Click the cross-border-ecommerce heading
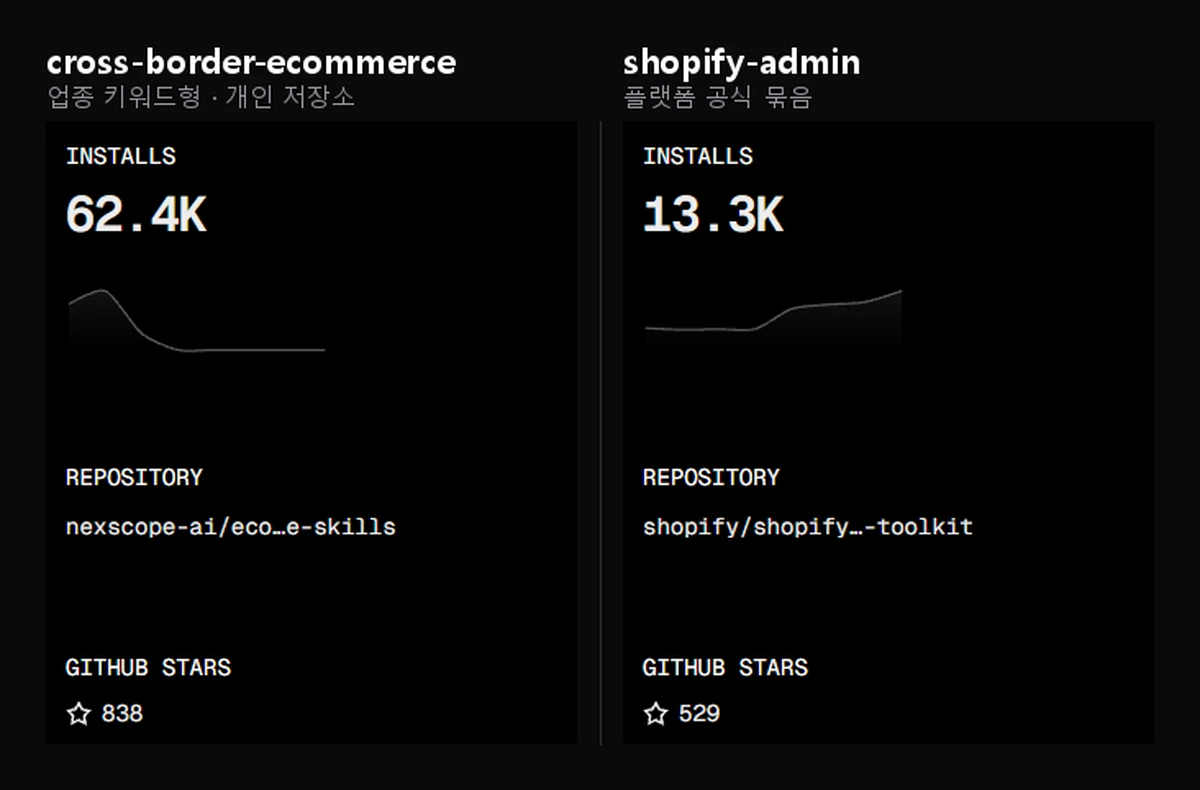Screen dimensions: 1200x790 [x=251, y=62]
